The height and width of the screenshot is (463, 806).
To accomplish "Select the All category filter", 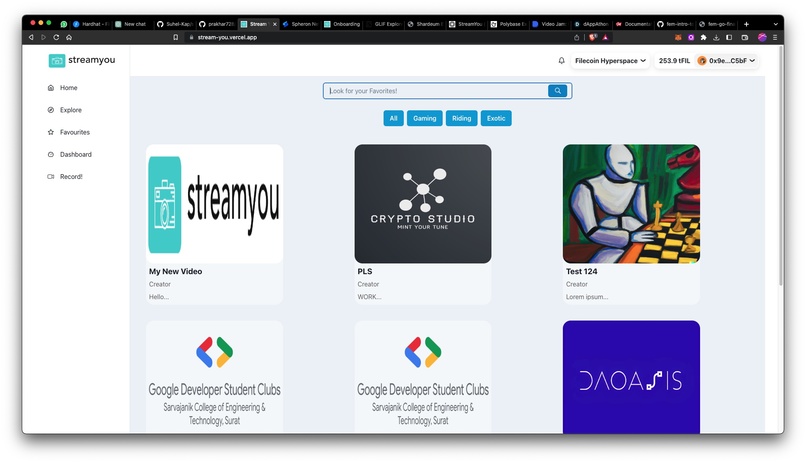I will coord(393,118).
